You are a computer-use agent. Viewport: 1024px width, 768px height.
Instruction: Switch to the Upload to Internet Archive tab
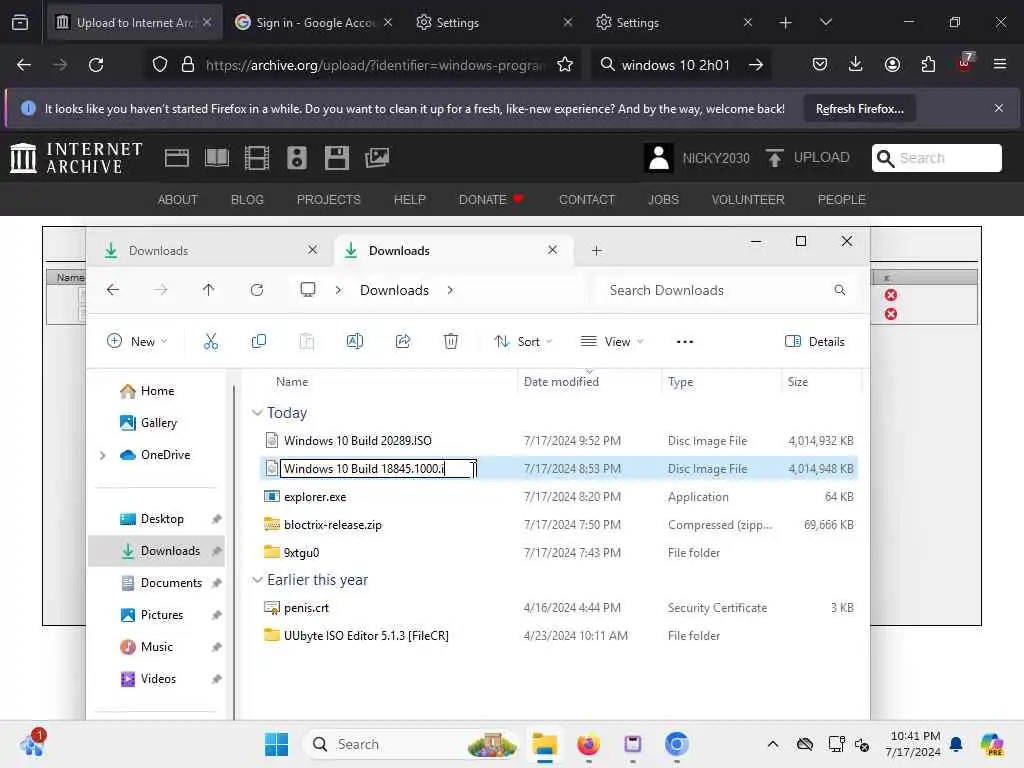[134, 22]
